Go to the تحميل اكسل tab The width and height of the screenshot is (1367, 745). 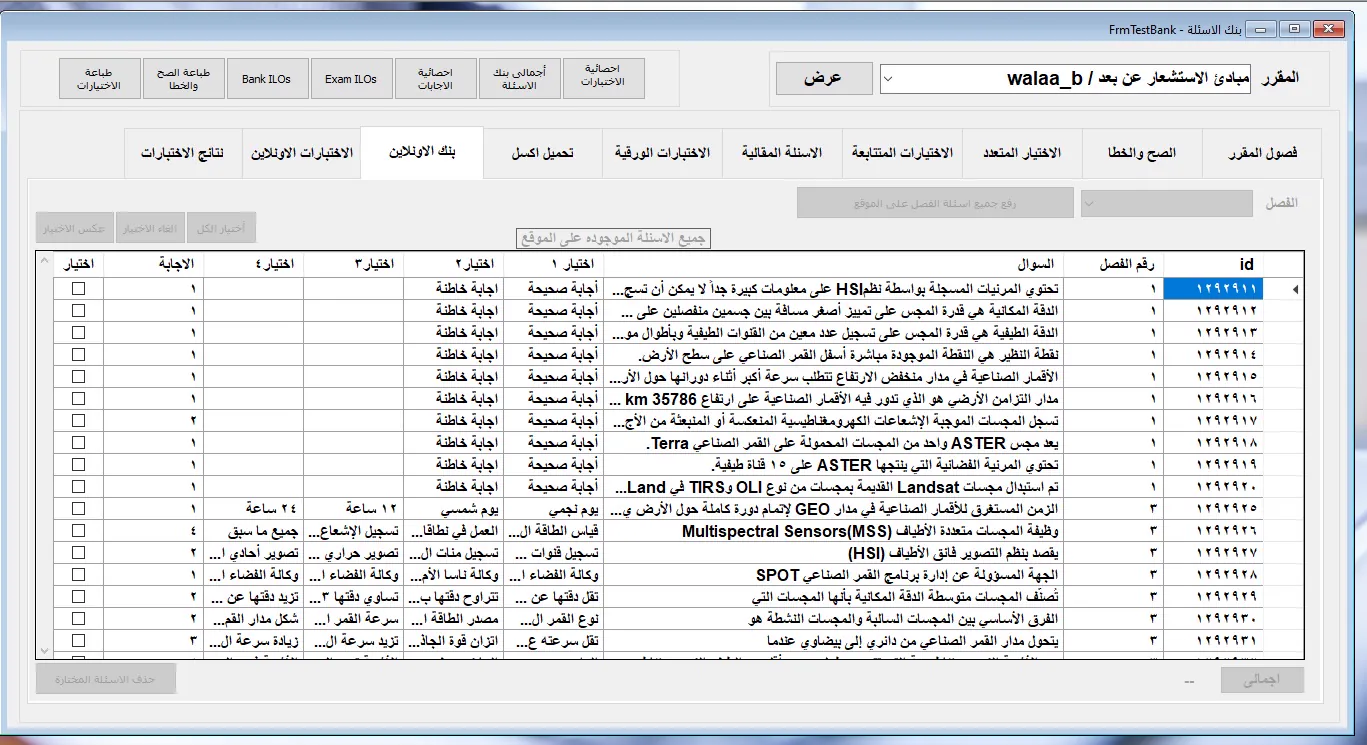542,154
